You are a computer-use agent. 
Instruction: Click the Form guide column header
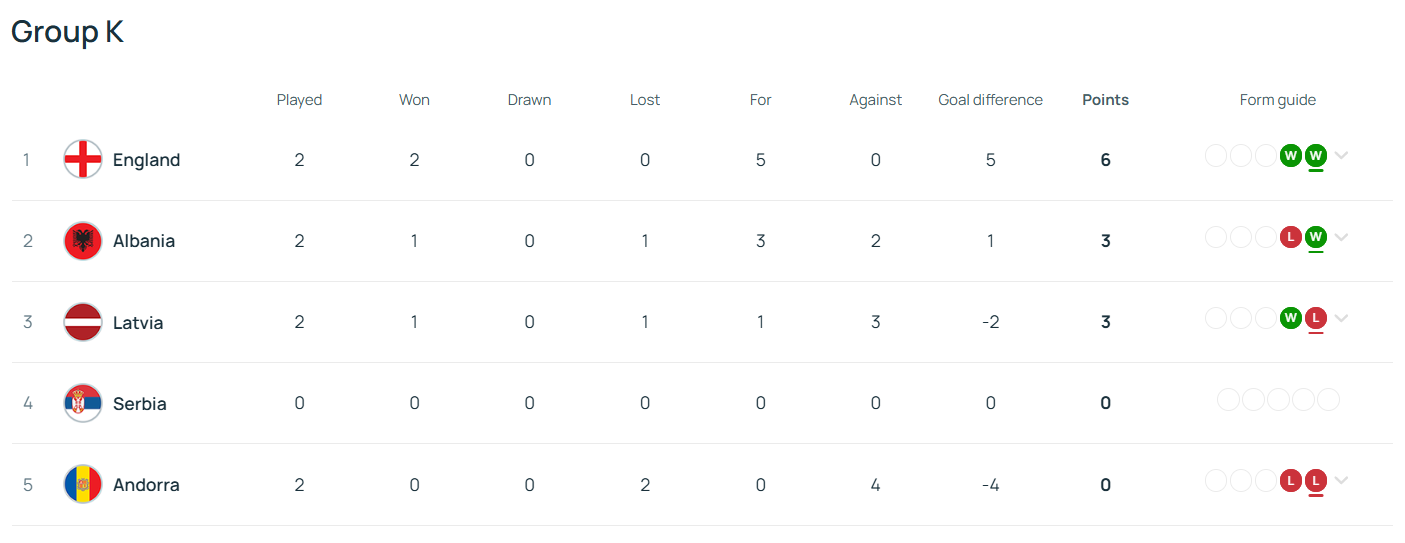coord(1278,100)
